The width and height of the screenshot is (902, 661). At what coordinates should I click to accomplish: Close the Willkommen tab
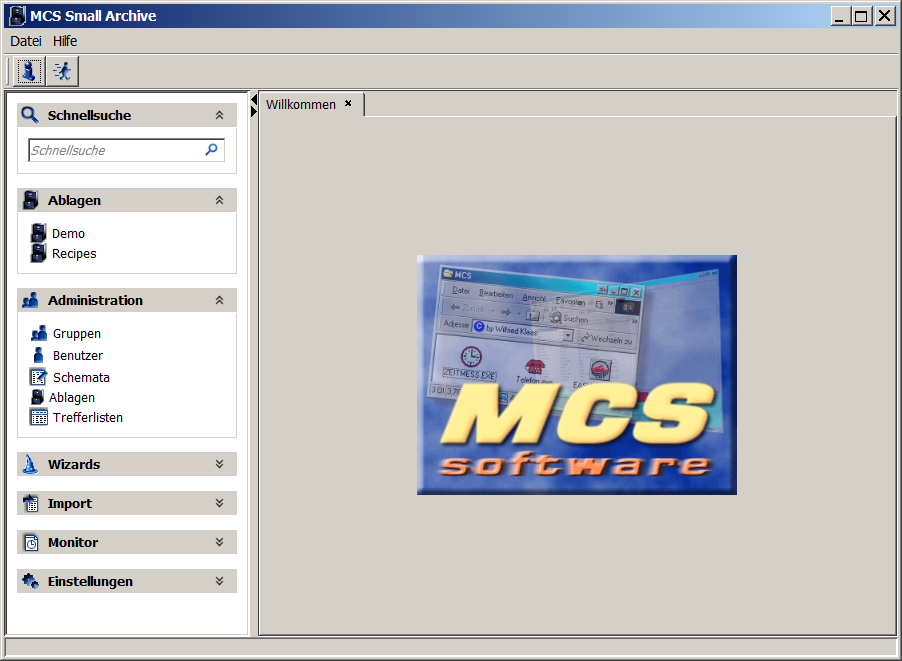(348, 103)
